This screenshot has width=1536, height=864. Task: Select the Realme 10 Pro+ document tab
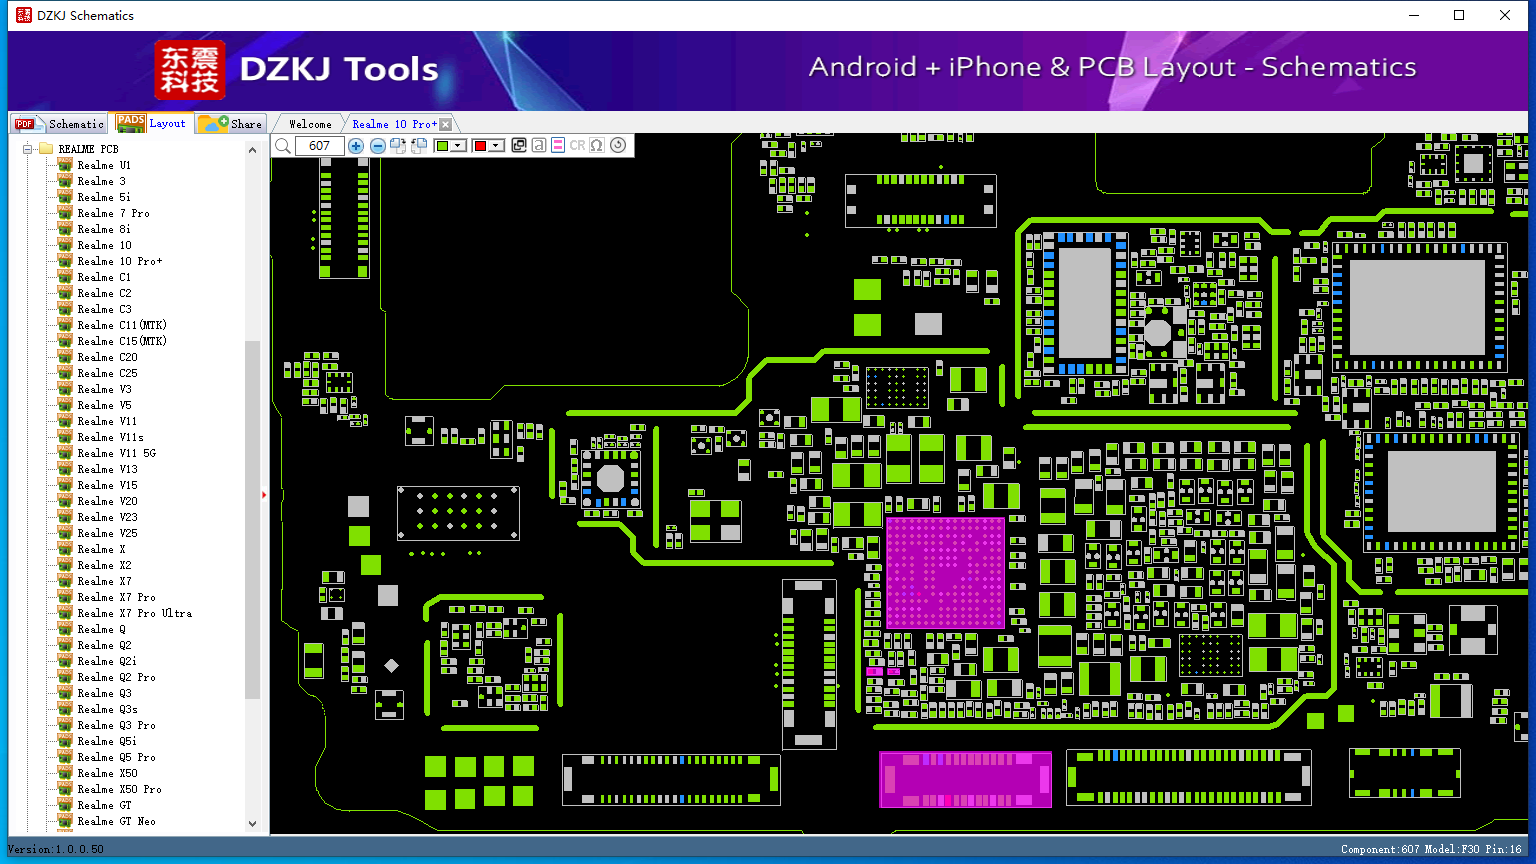[394, 124]
